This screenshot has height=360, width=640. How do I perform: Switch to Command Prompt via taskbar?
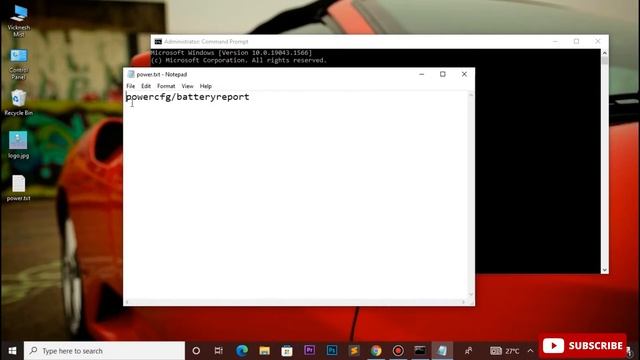coord(420,351)
